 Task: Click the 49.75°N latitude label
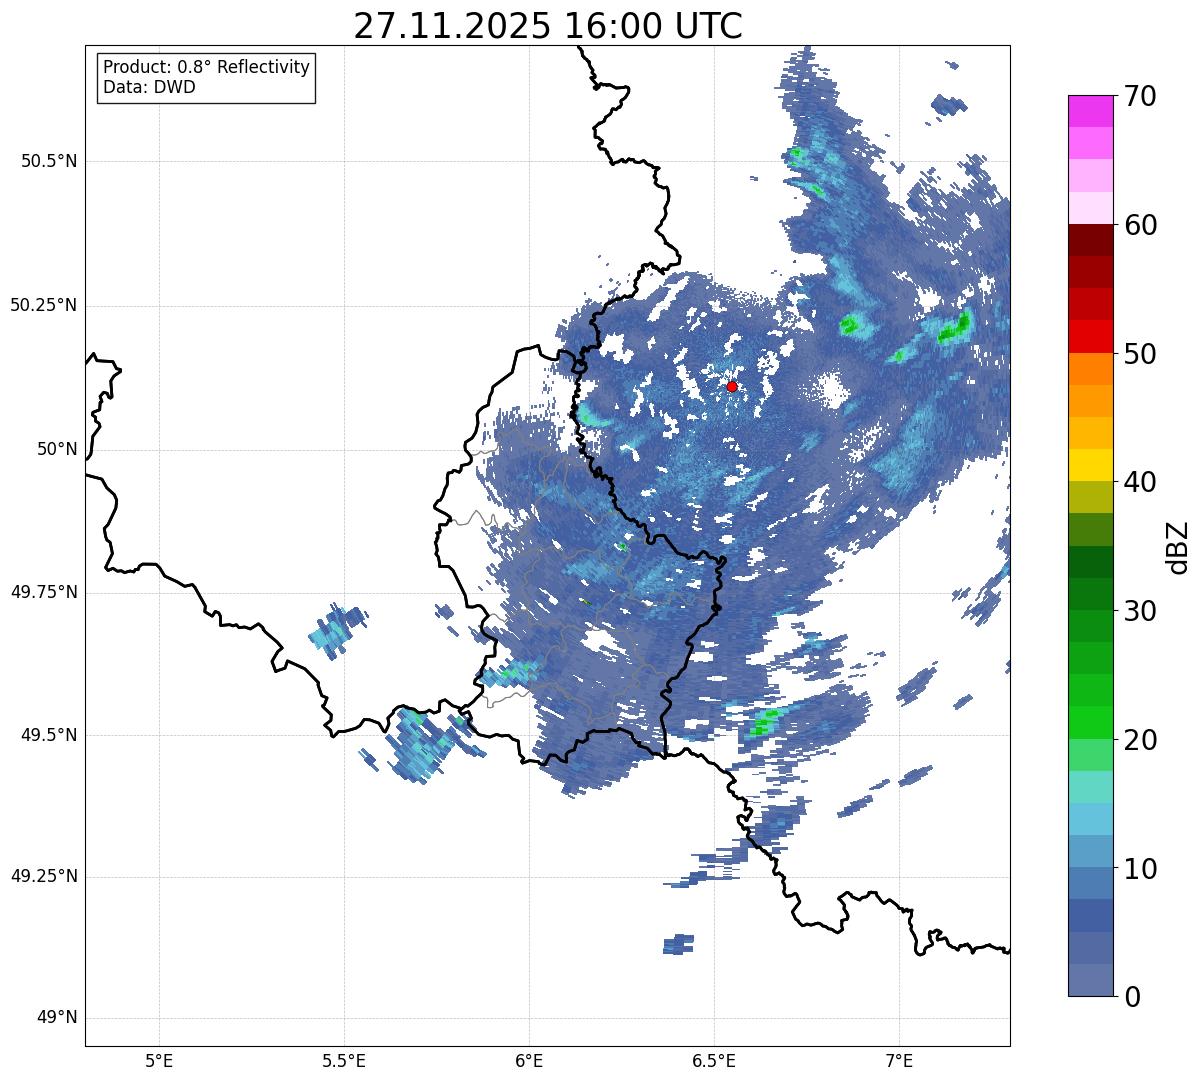click(44, 592)
